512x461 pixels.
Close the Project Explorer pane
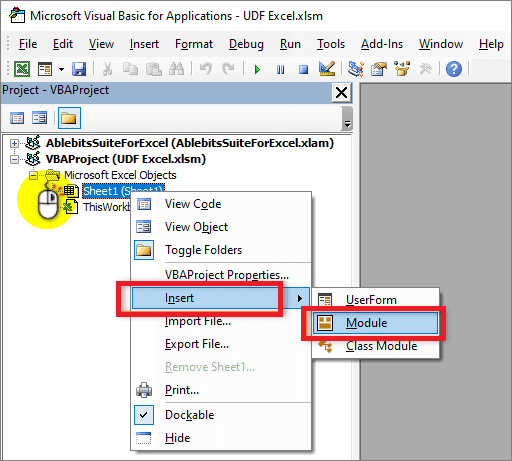click(342, 93)
